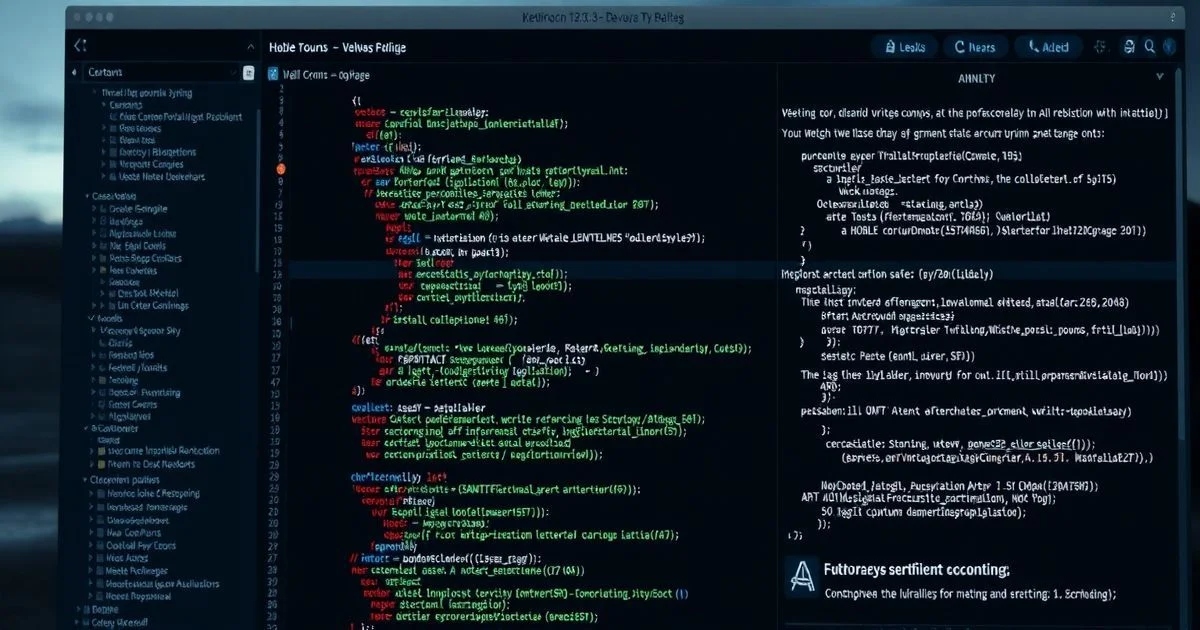Click the small square icon beside Certans
1200x630 pixels.
click(x=248, y=73)
